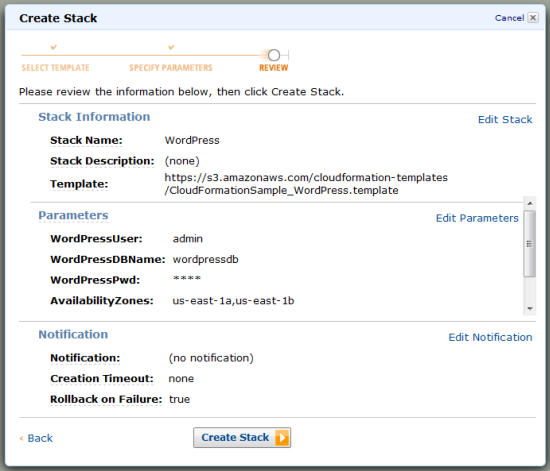Click the orange arrow on Create Stack
550x471 pixels.
tap(282, 438)
